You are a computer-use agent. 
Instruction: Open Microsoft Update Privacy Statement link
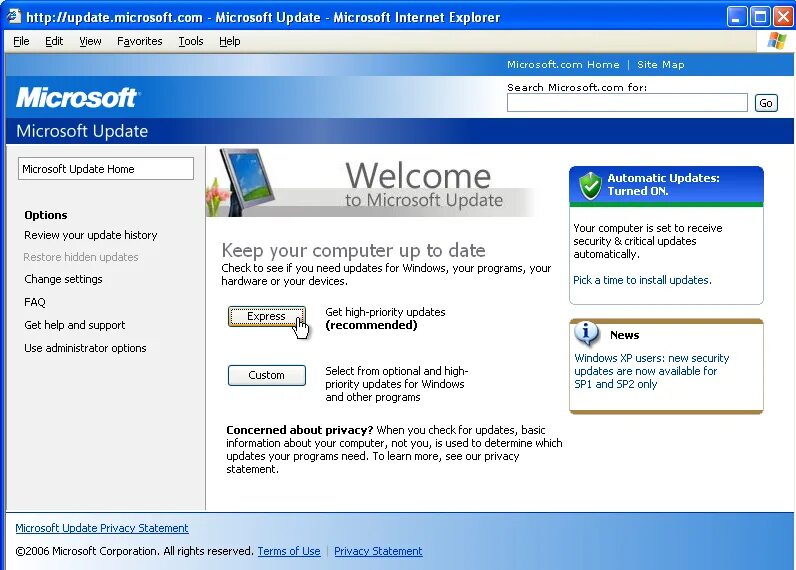(102, 528)
